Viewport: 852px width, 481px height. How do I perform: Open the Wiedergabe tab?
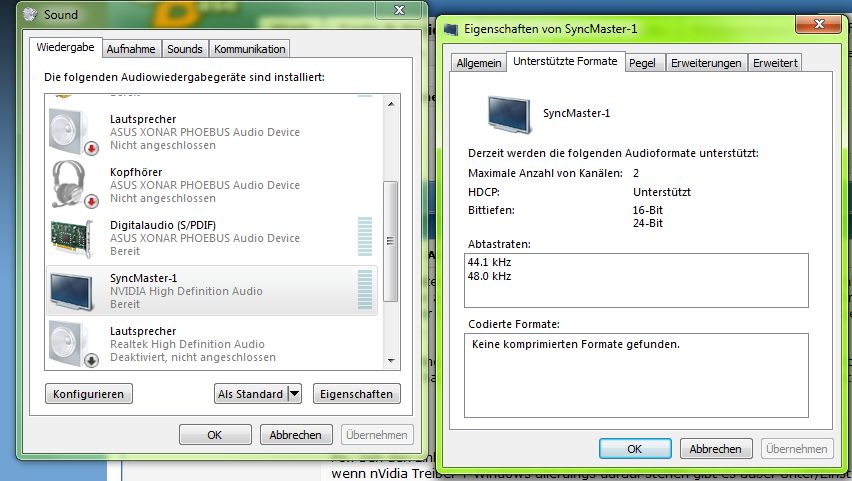[65, 47]
